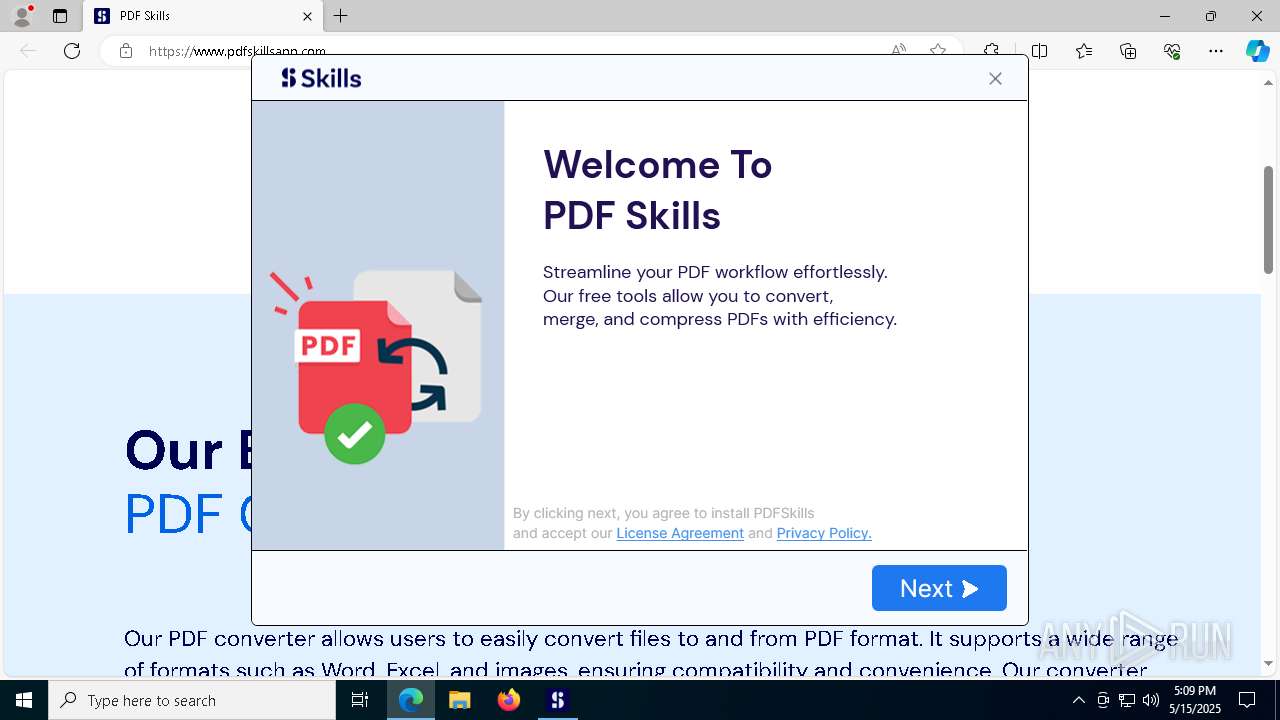Open File Explorer from taskbar
The image size is (1280, 720).
click(x=460, y=700)
